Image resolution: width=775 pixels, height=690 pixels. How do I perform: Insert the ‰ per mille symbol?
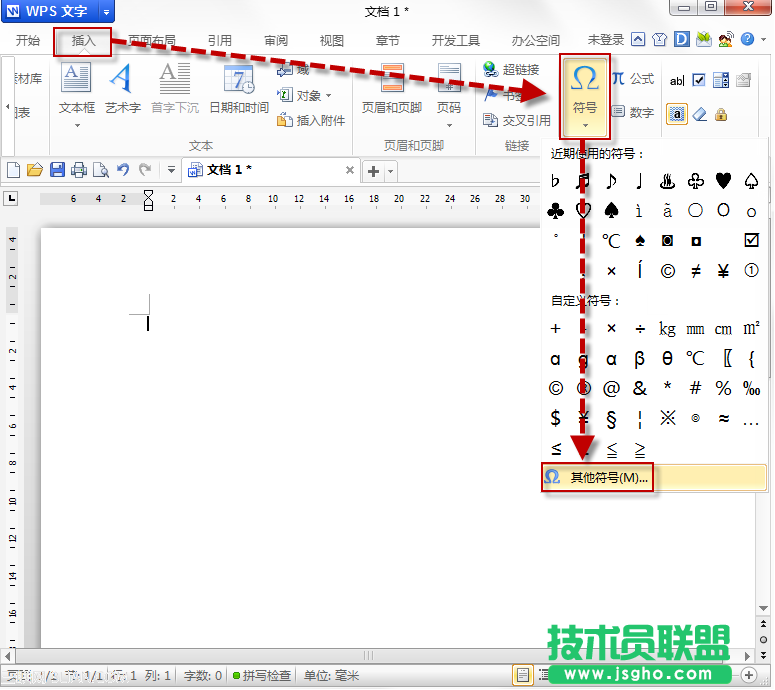751,388
